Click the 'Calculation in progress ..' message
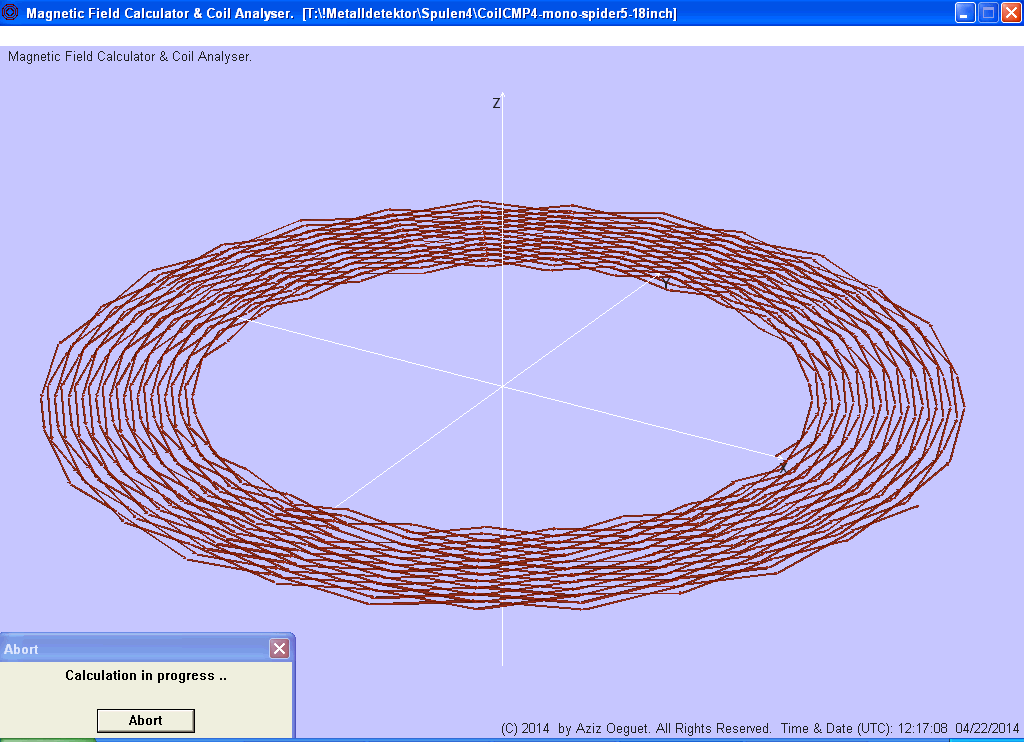 146,676
